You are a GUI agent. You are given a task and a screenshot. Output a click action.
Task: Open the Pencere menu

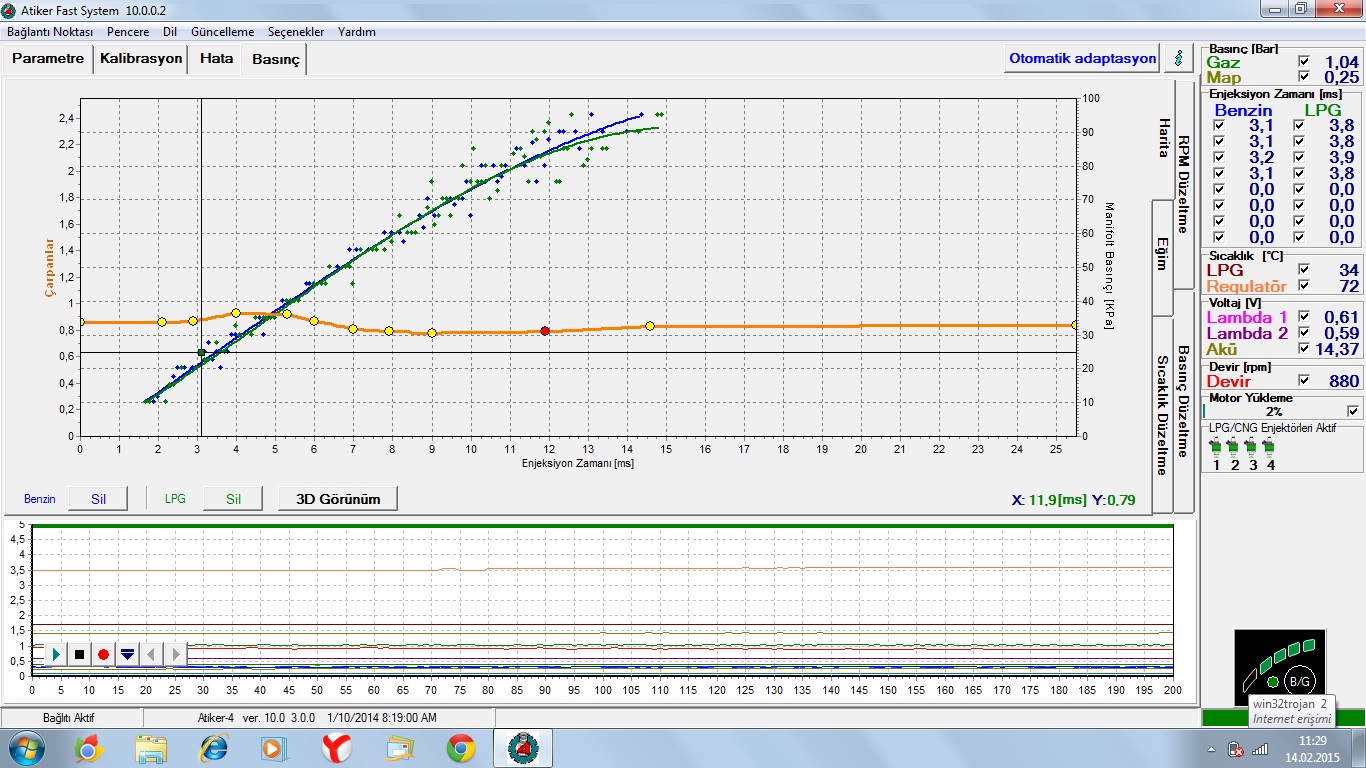coord(128,32)
